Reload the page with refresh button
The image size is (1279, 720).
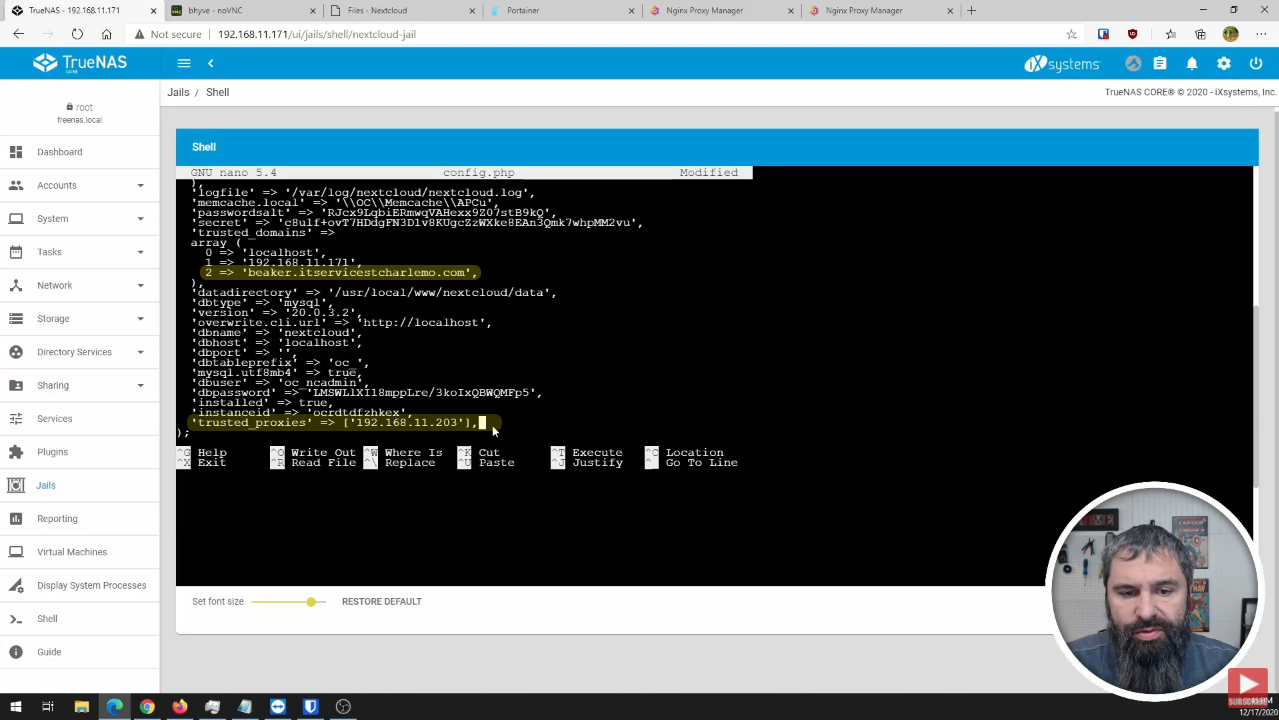click(77, 34)
